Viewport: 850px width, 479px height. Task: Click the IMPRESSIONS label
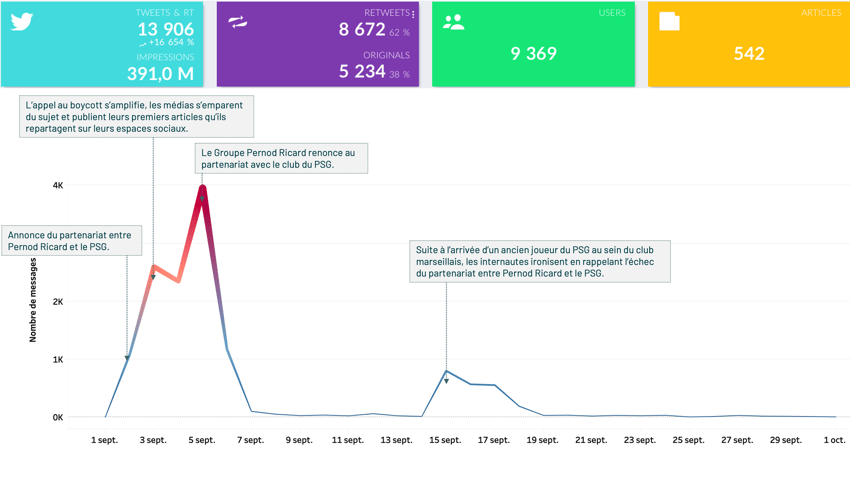[165, 57]
